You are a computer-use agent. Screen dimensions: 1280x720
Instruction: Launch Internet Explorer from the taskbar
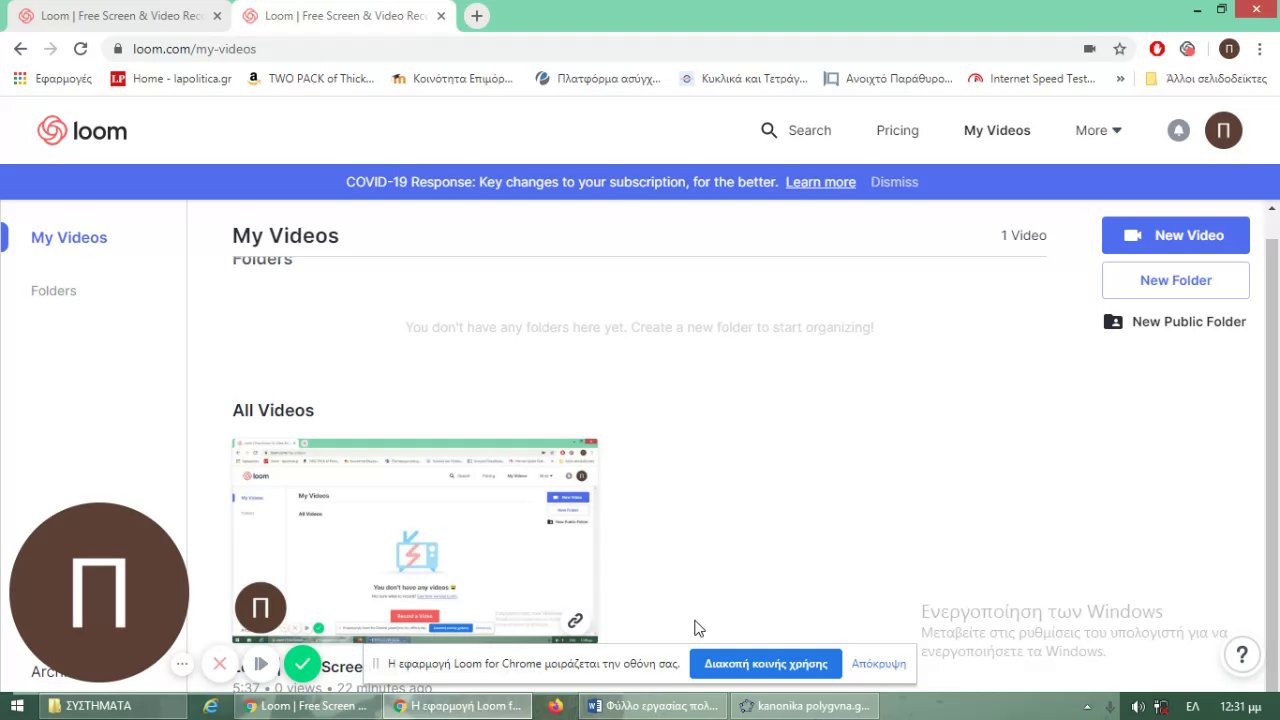pyautogui.click(x=211, y=705)
